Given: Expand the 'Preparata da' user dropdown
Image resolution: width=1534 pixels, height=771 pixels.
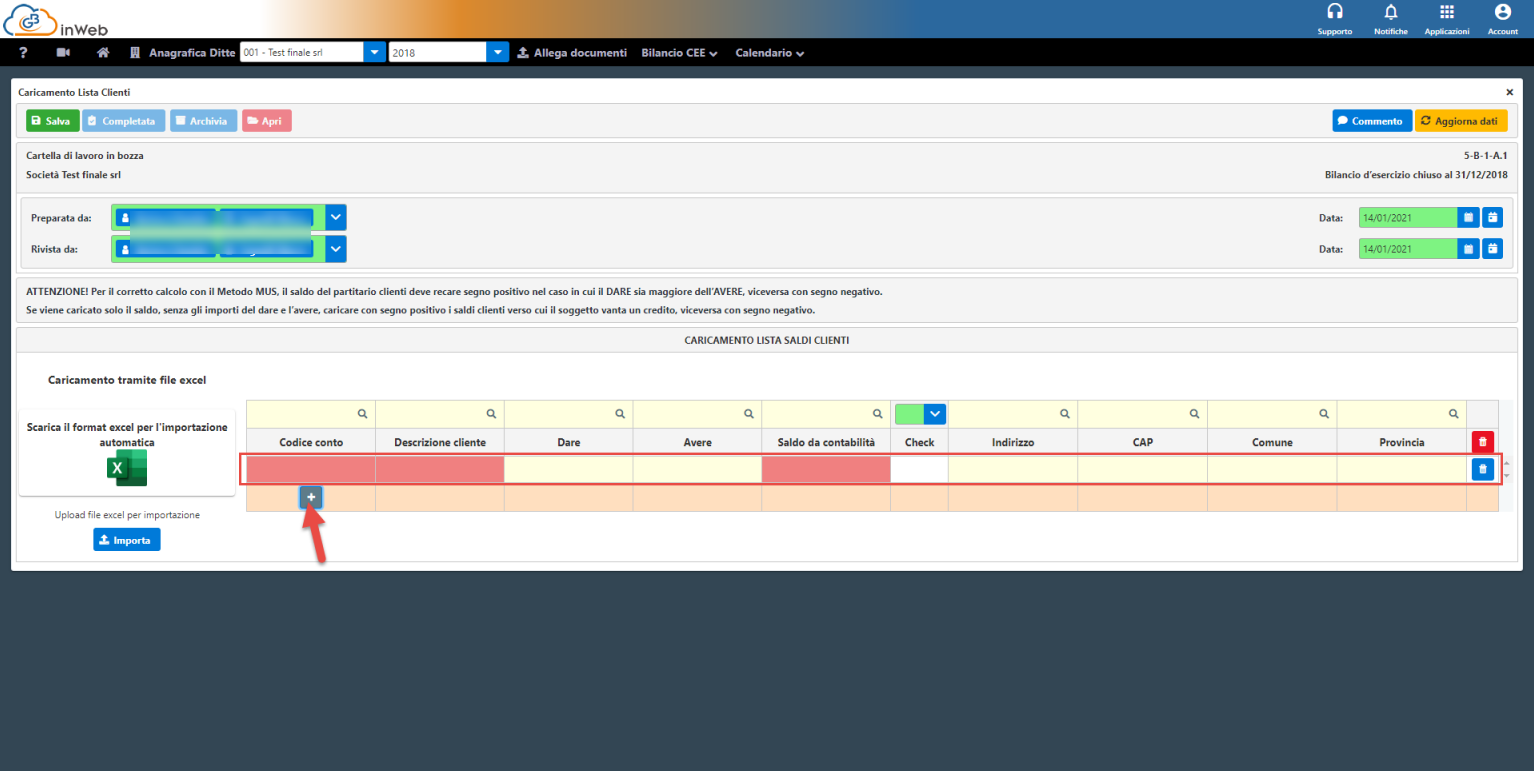Looking at the screenshot, I should [x=336, y=217].
